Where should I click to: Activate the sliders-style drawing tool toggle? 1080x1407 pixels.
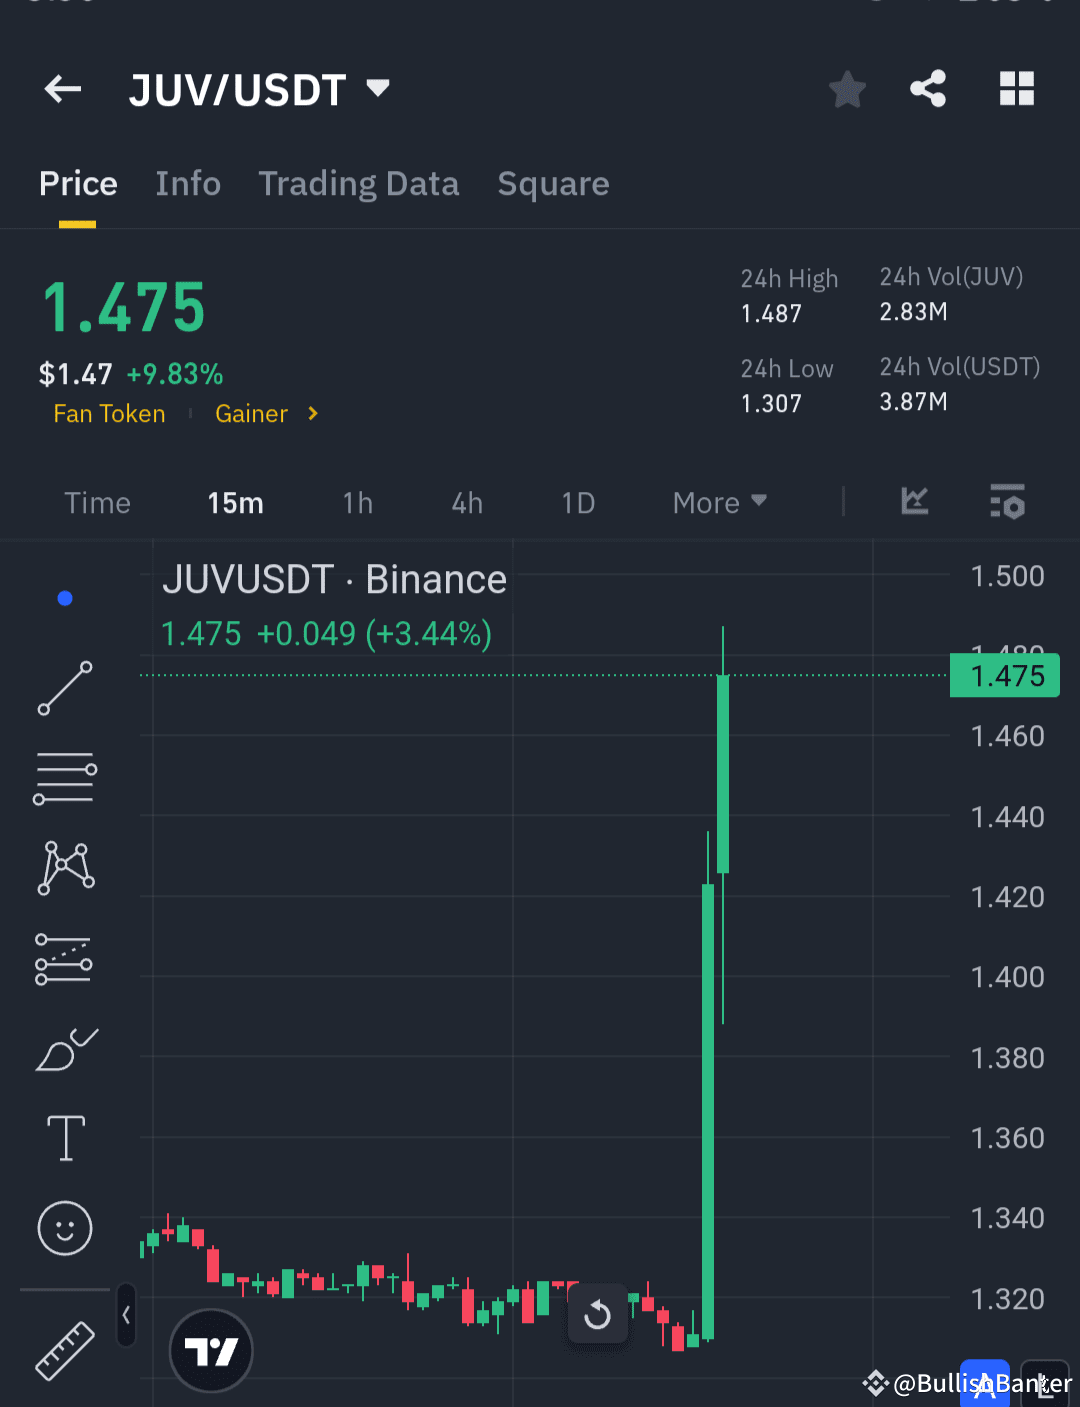tap(65, 958)
